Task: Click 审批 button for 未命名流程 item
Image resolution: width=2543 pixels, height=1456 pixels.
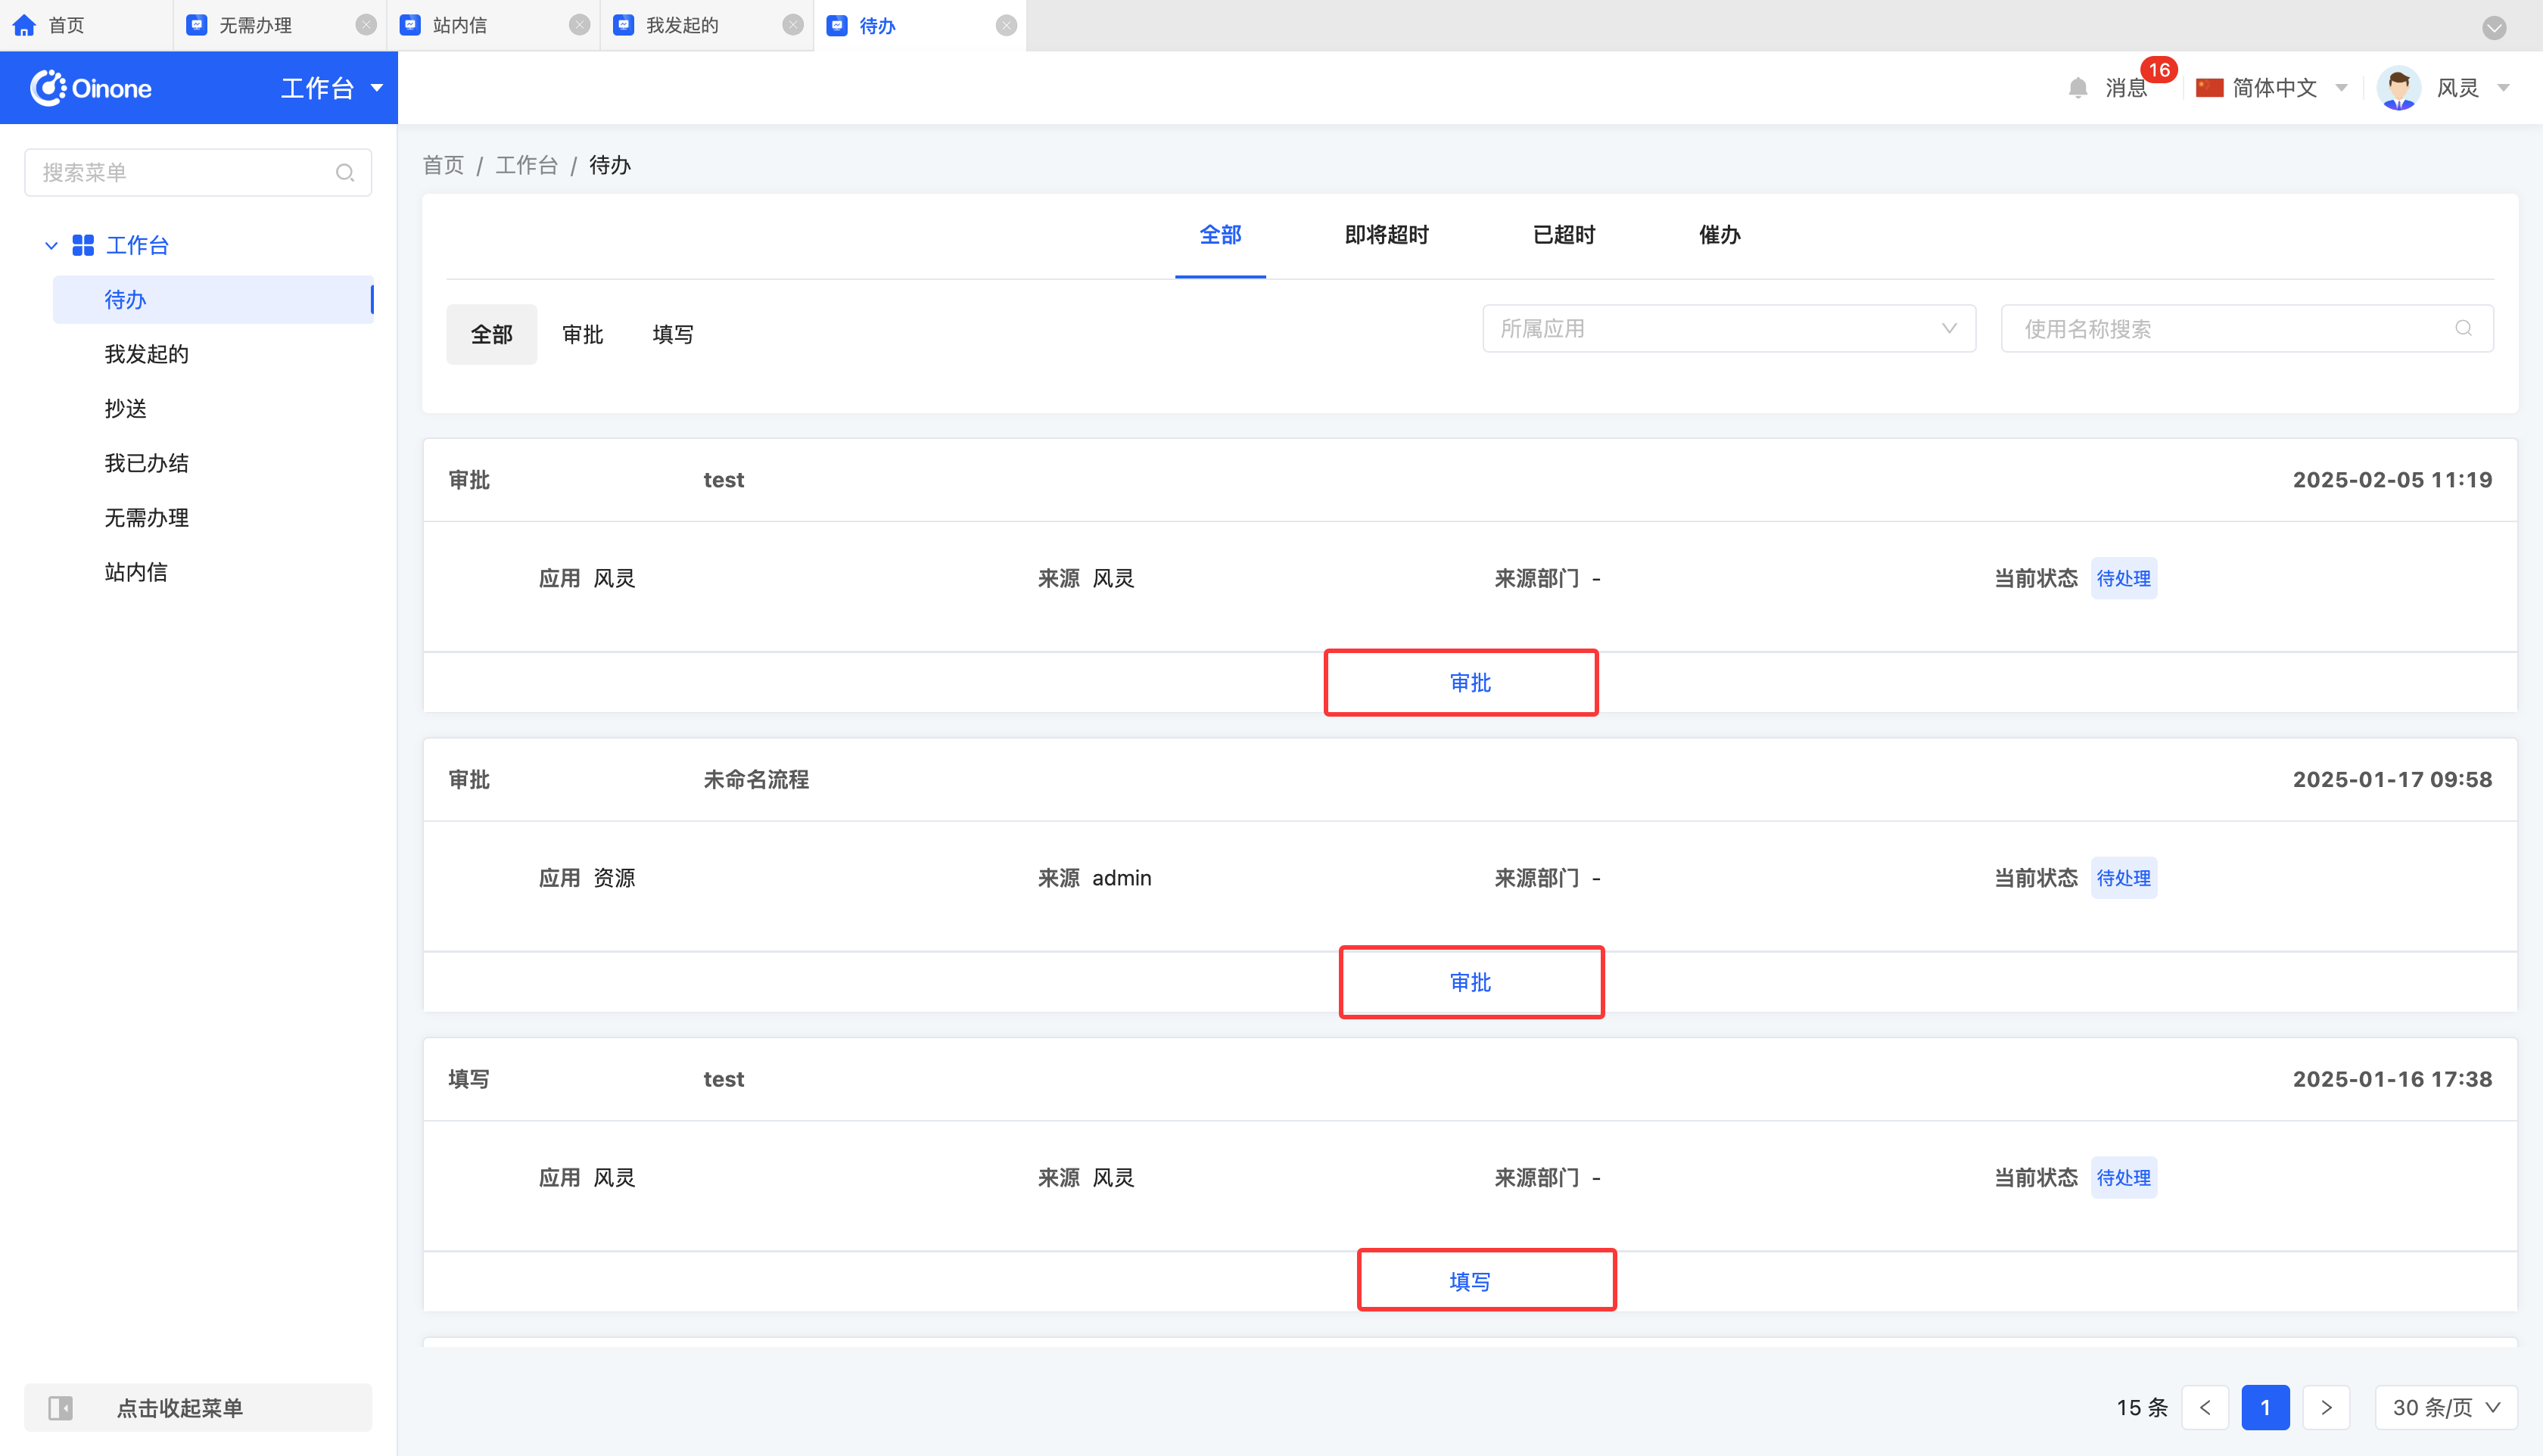Action: click(x=1470, y=982)
